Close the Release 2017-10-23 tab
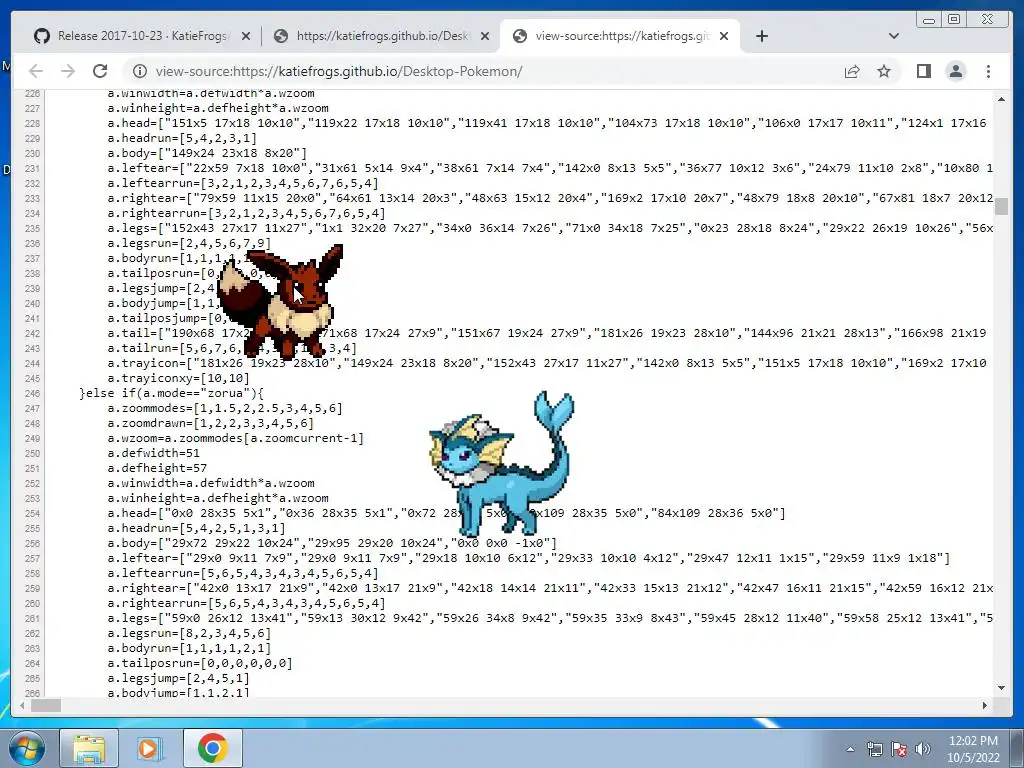Image resolution: width=1024 pixels, height=768 pixels. coord(246,37)
